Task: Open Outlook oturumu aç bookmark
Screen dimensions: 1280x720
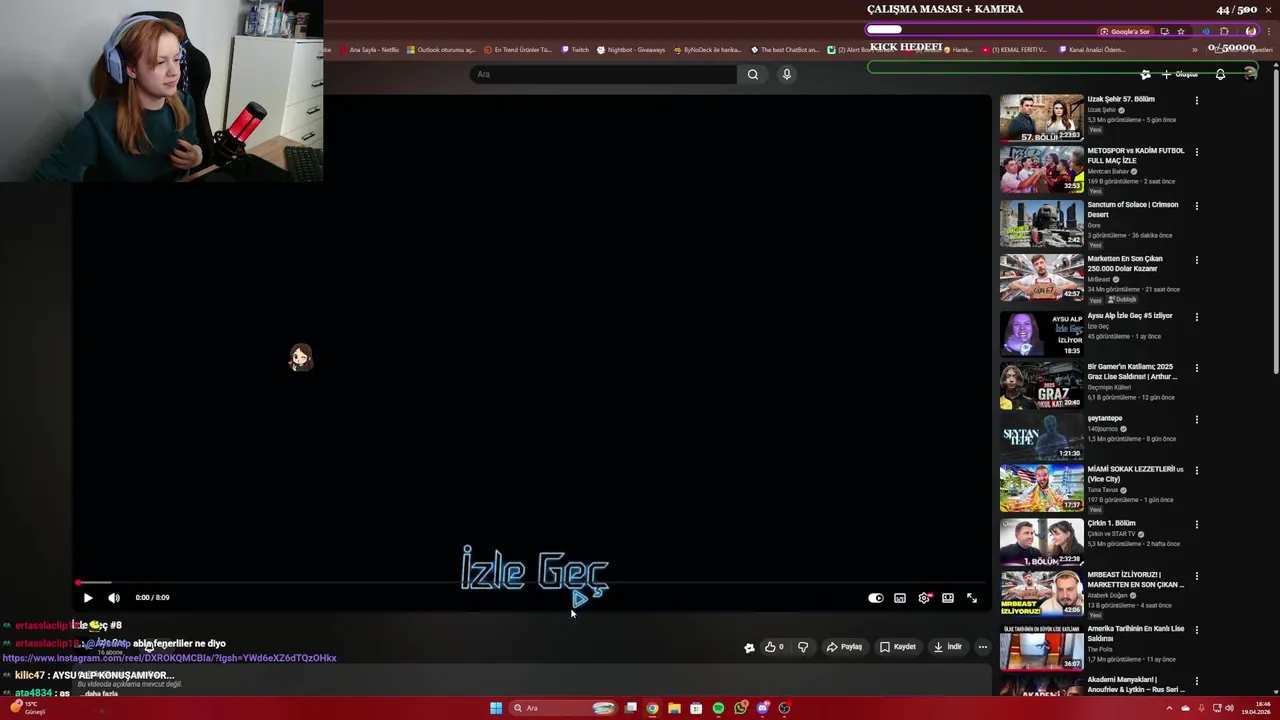Action: 441,50
